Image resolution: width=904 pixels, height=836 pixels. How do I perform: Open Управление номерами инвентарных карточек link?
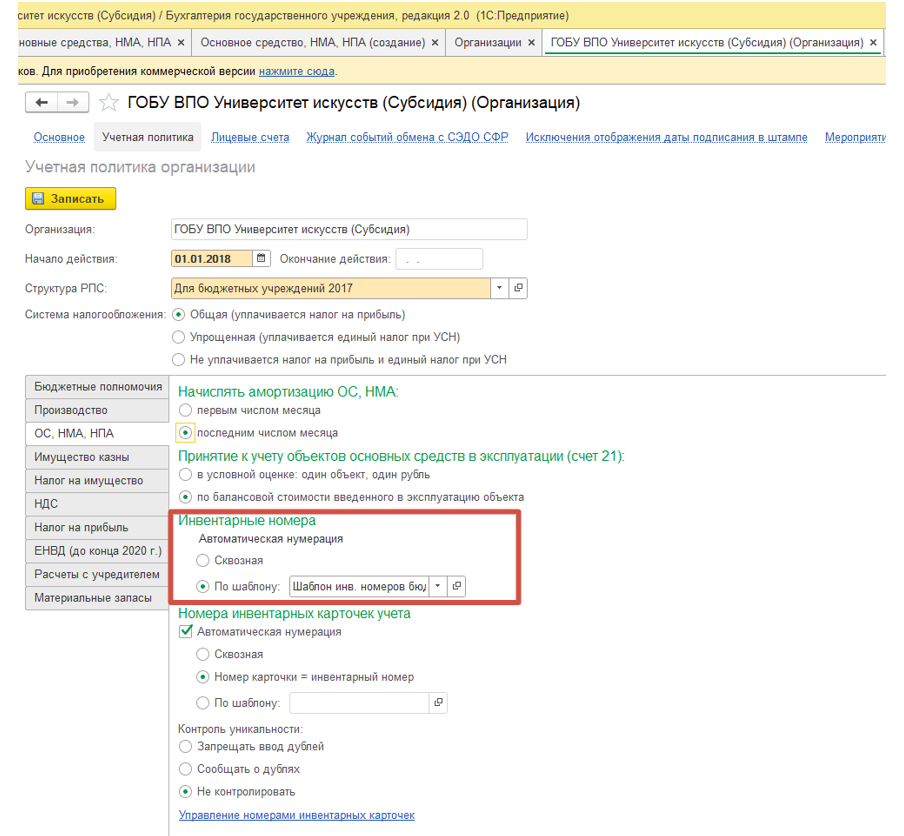coord(296,815)
